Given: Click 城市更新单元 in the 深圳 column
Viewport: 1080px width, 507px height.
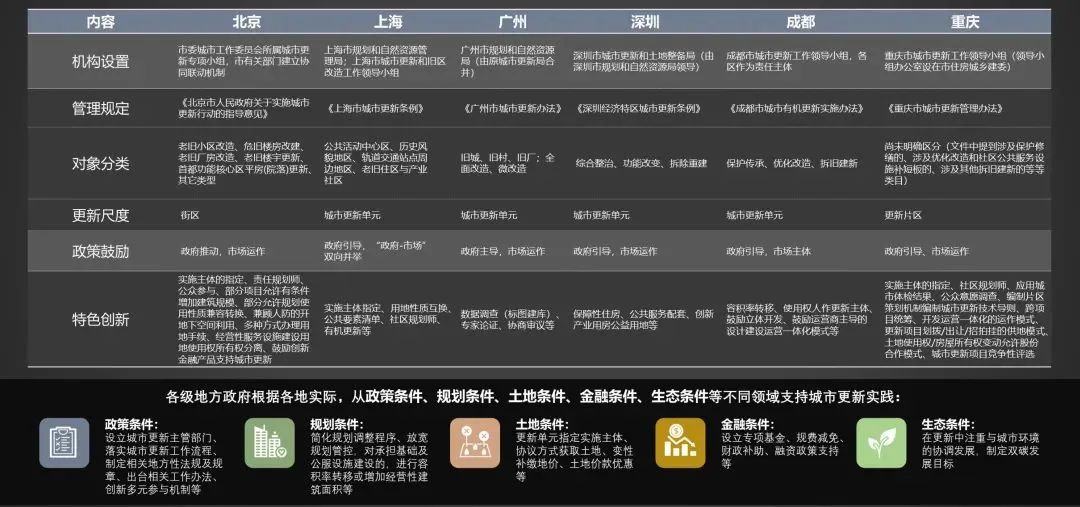Looking at the screenshot, I should click(601, 215).
